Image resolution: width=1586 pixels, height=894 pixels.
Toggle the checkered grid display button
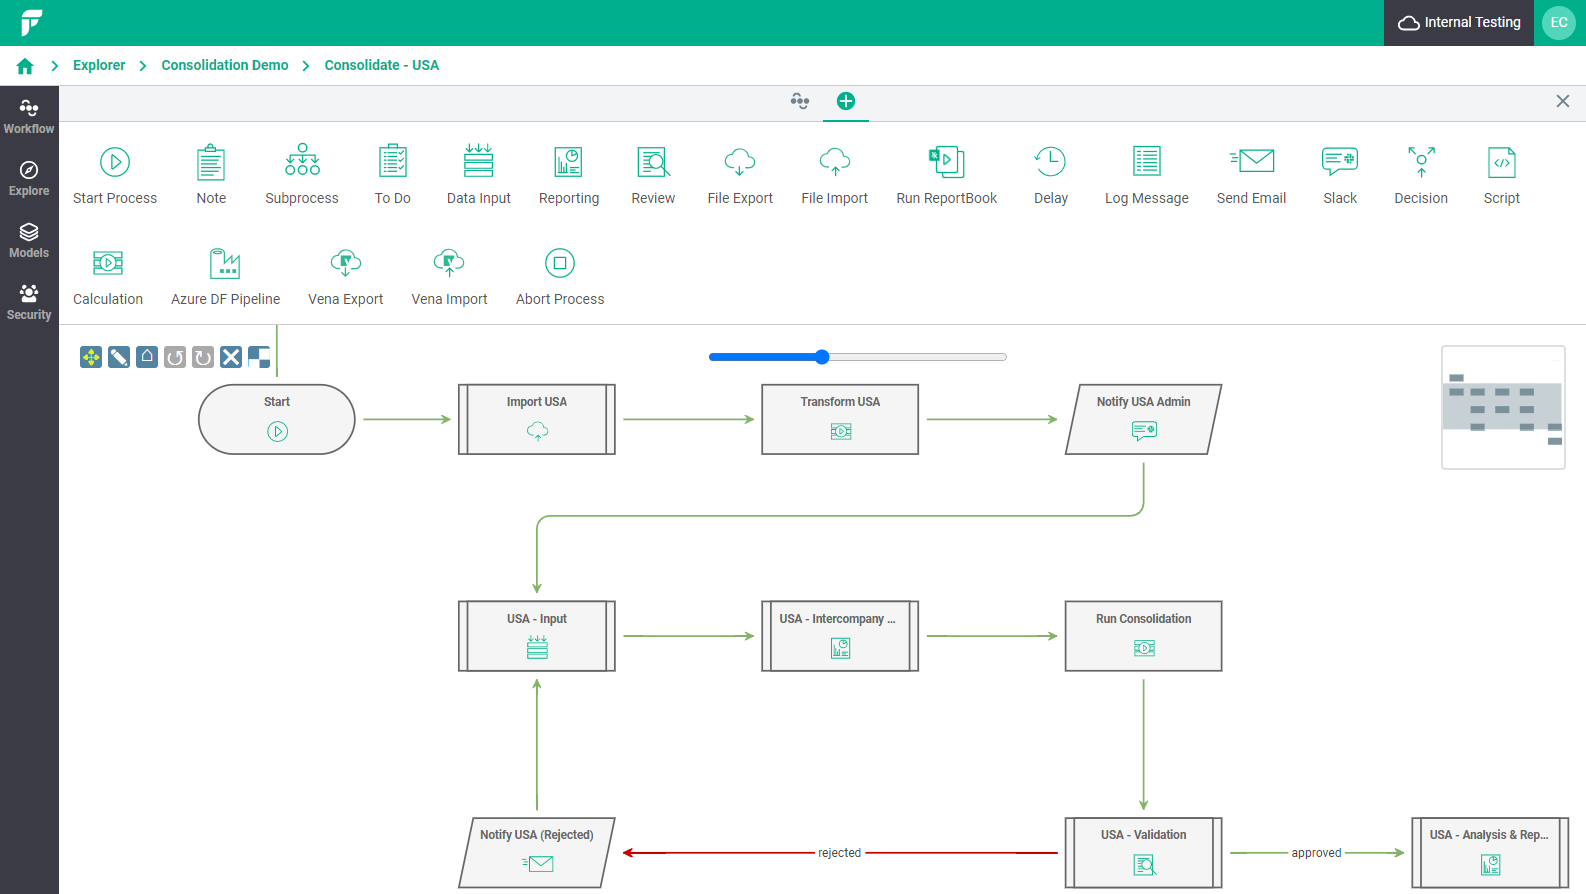(259, 357)
